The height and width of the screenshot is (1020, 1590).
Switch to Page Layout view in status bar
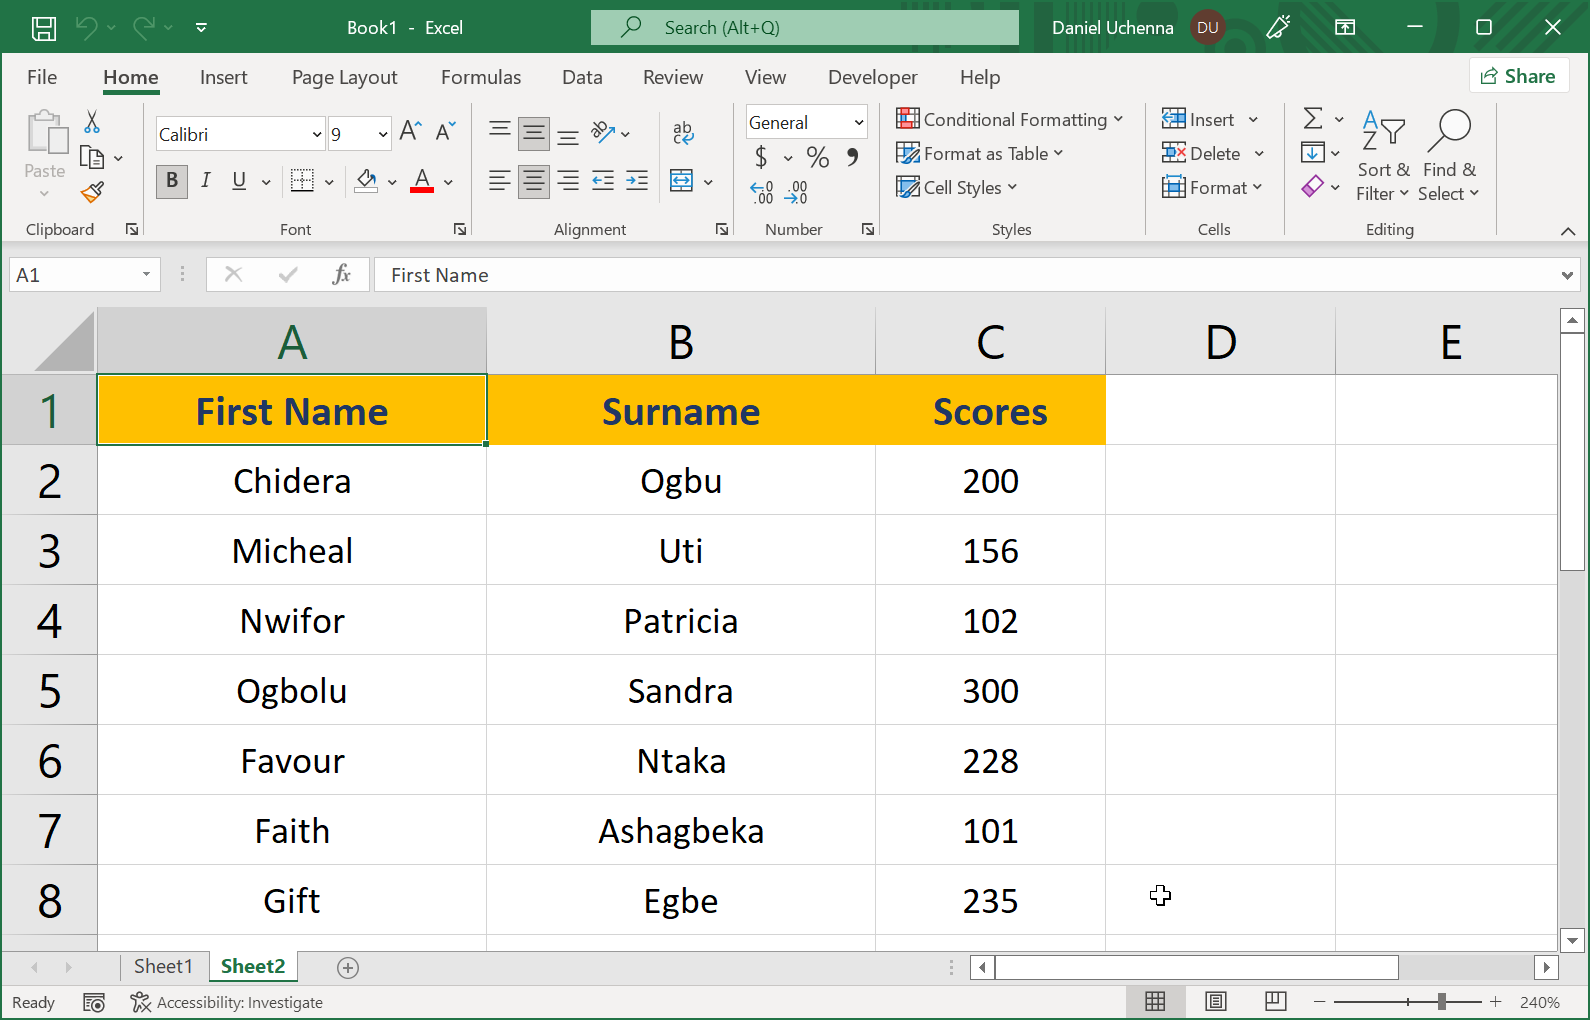[1215, 1002]
